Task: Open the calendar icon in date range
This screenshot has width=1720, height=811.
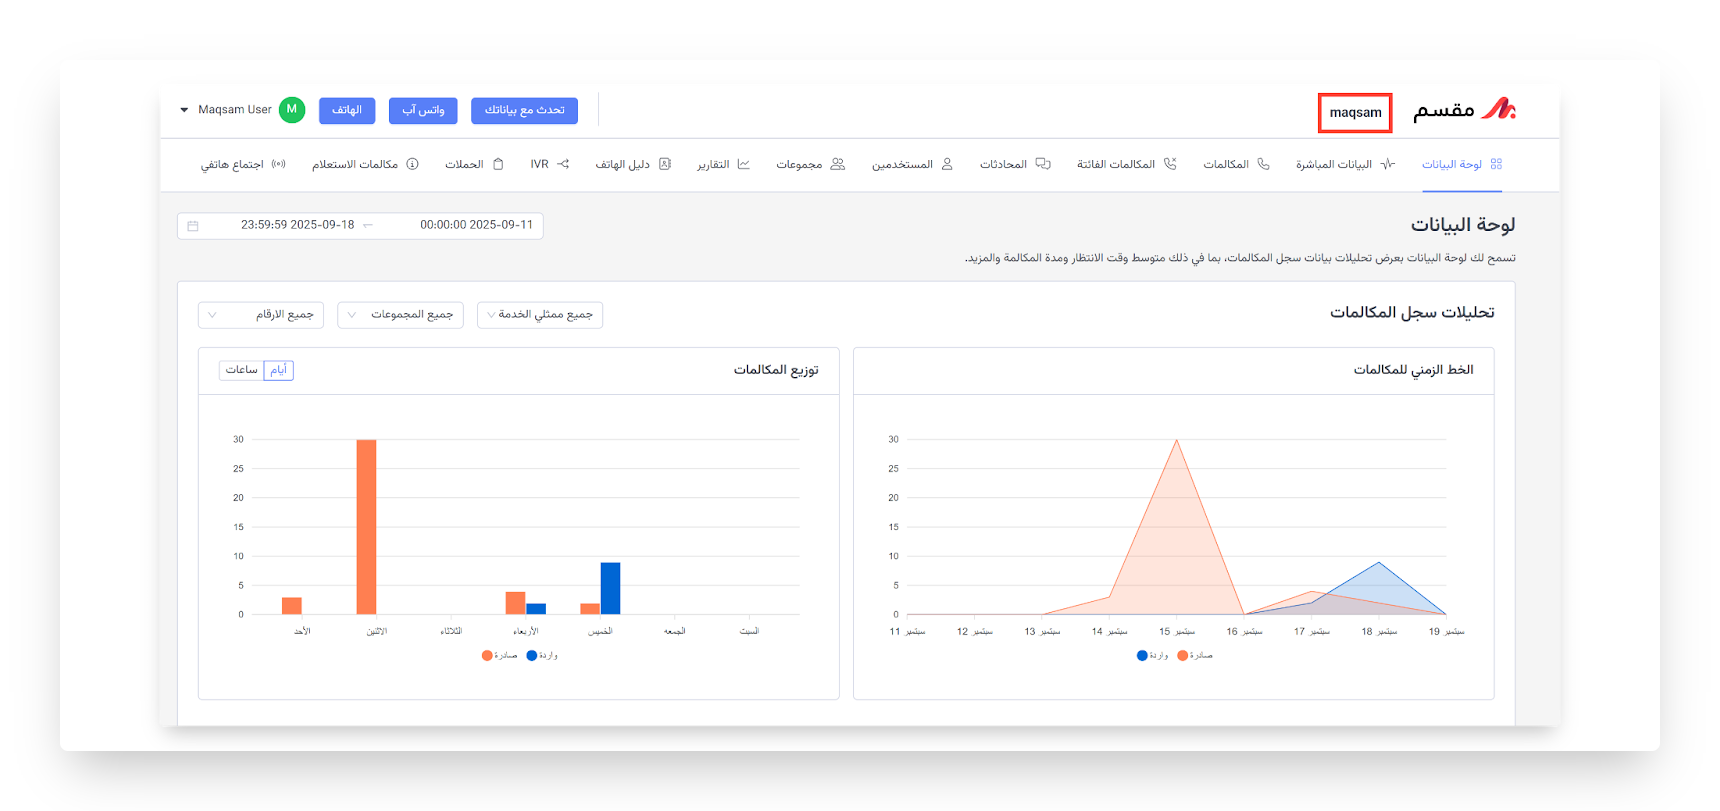Action: coord(193,226)
